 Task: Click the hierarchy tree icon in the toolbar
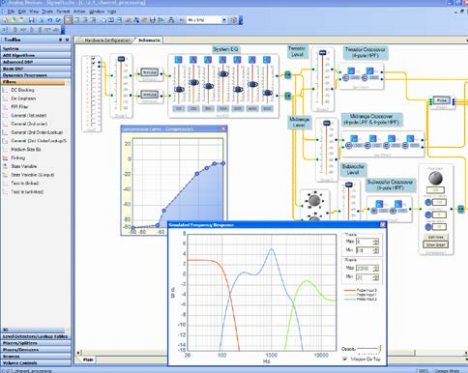tap(171, 20)
